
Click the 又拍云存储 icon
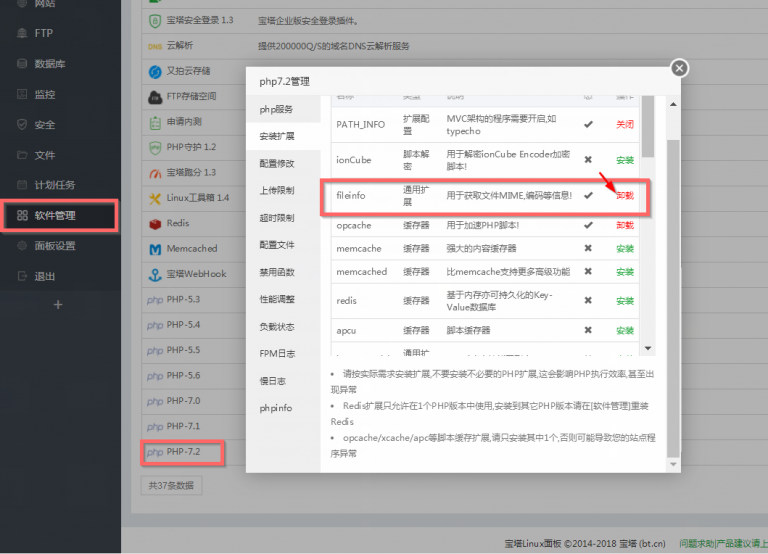click(155, 72)
